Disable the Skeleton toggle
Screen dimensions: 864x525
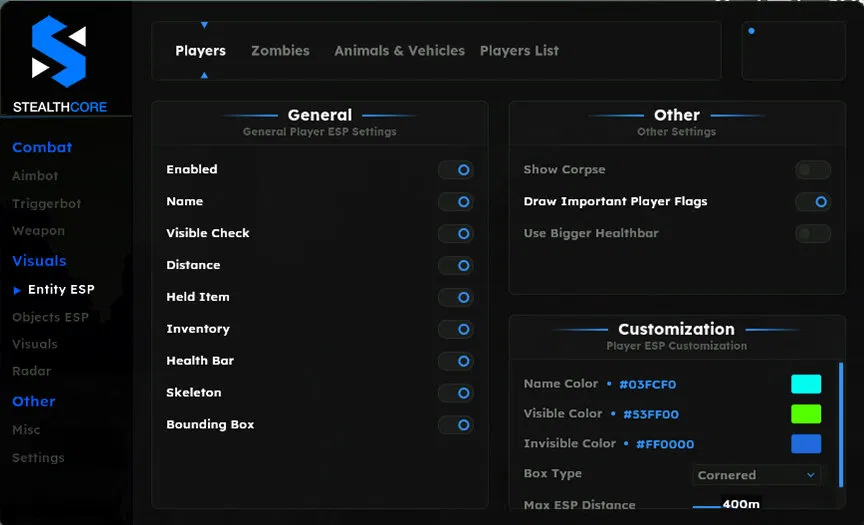coord(456,393)
